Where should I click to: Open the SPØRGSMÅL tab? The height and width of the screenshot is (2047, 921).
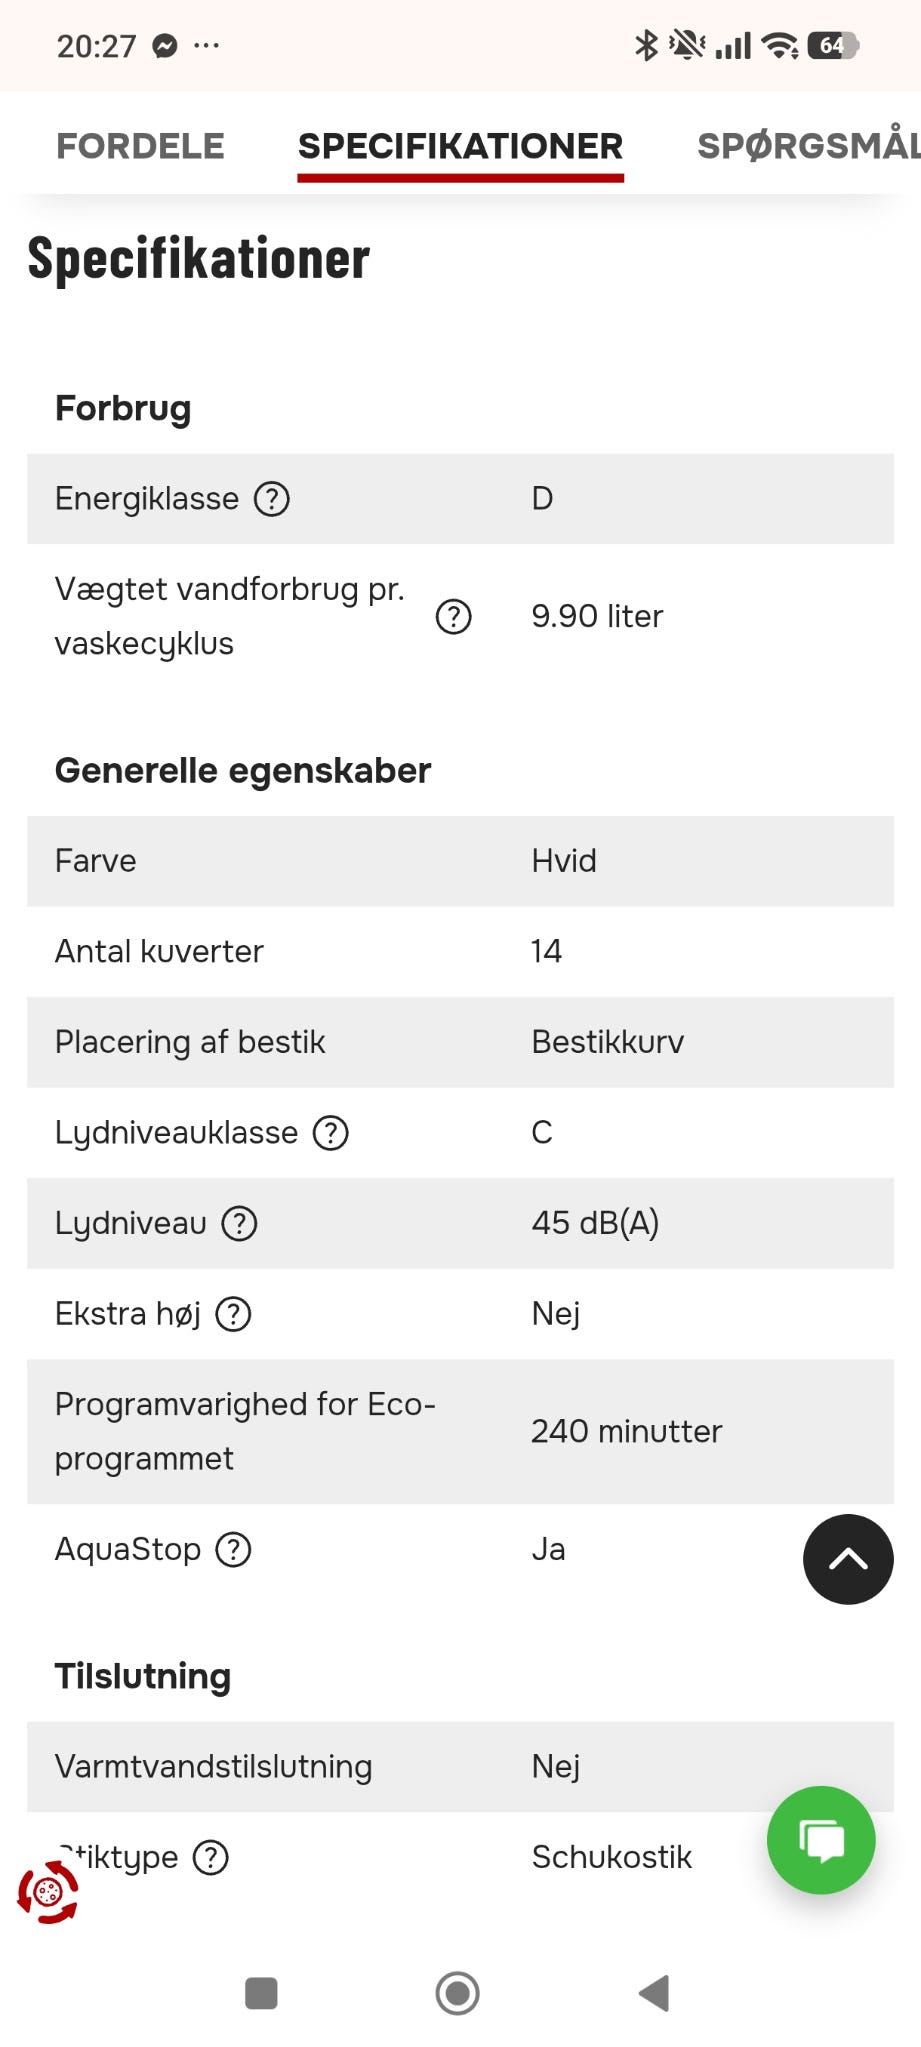click(808, 146)
